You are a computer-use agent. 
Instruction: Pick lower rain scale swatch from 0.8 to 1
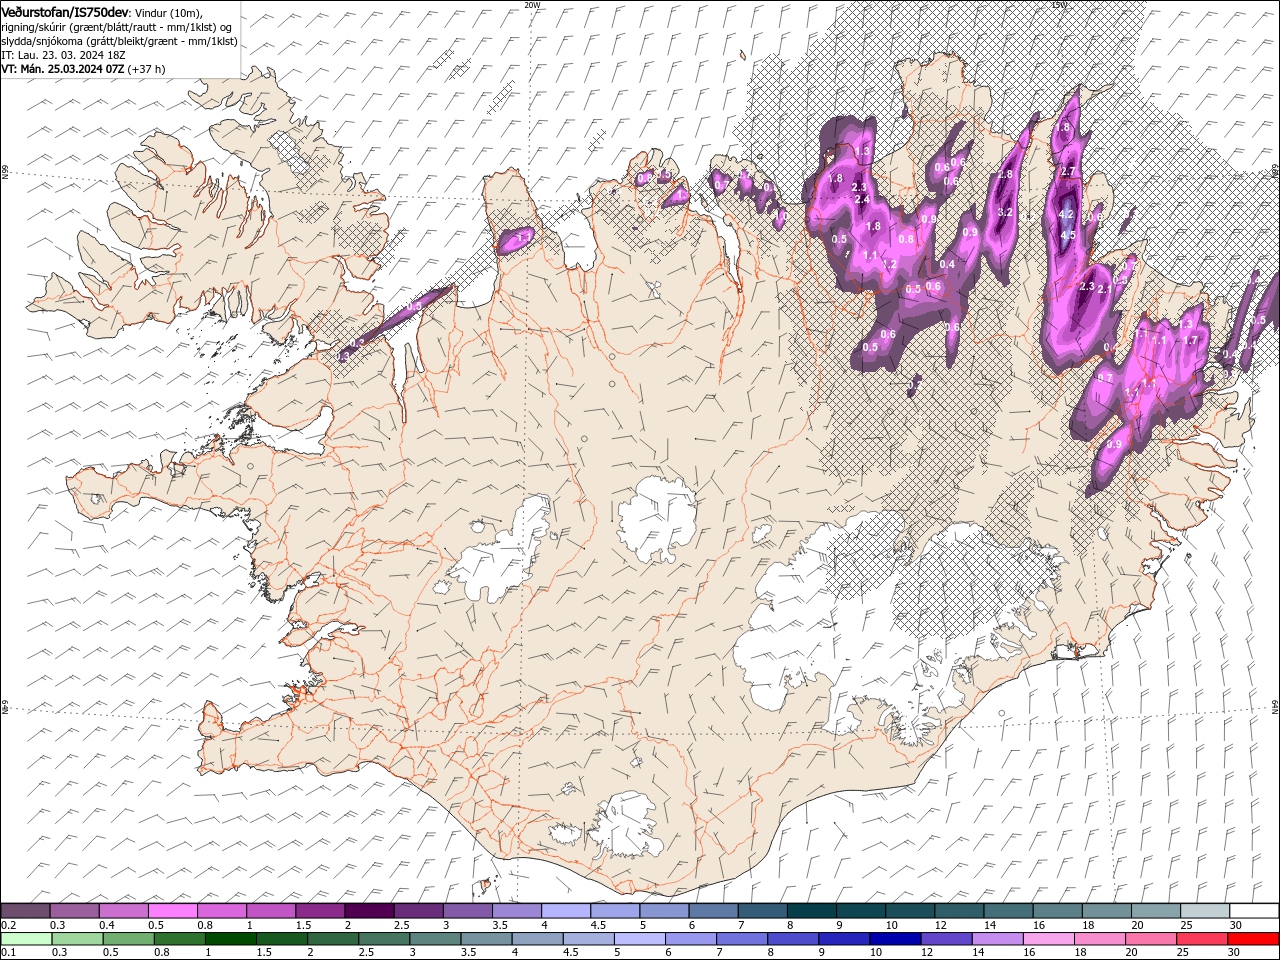pos(179,939)
